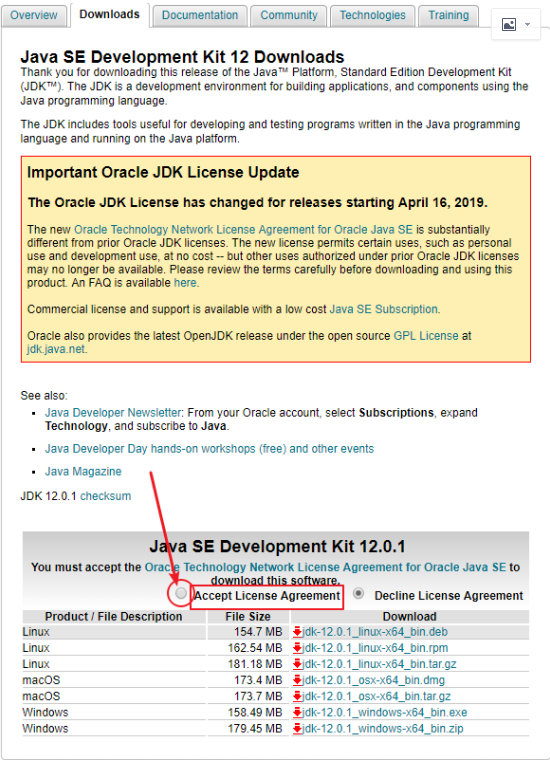The width and height of the screenshot is (550, 760).
Task: Download jdk-12.0.1_linux-x64_bin.tar.gz
Action: coord(379,664)
